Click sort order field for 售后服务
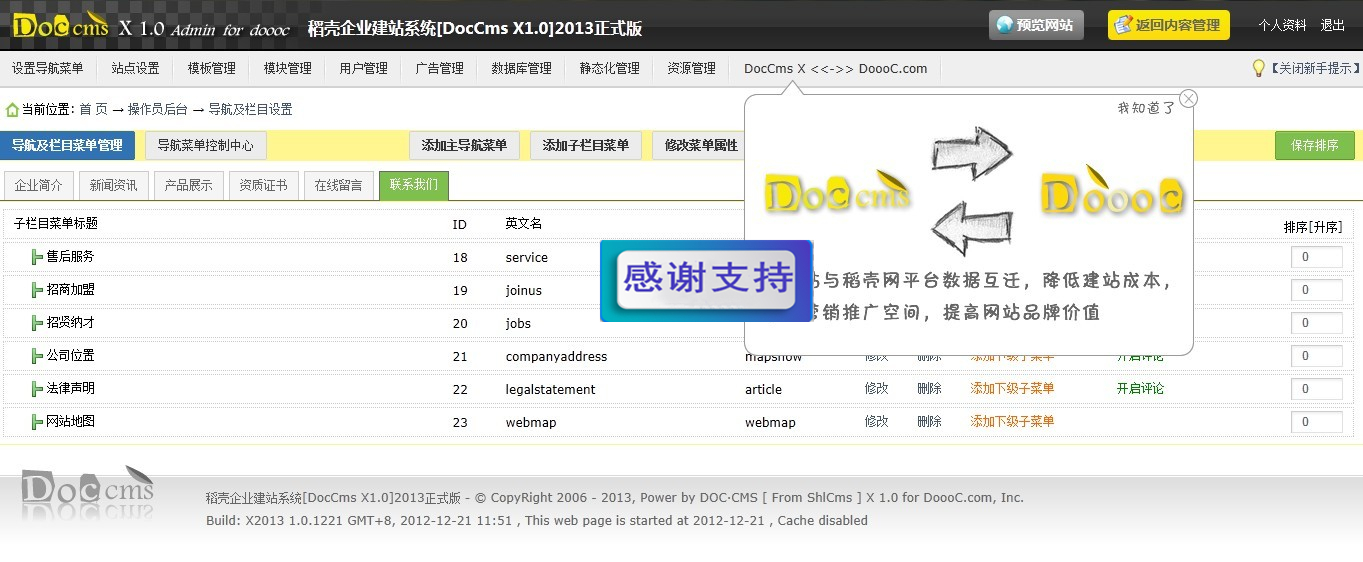 (x=1316, y=257)
